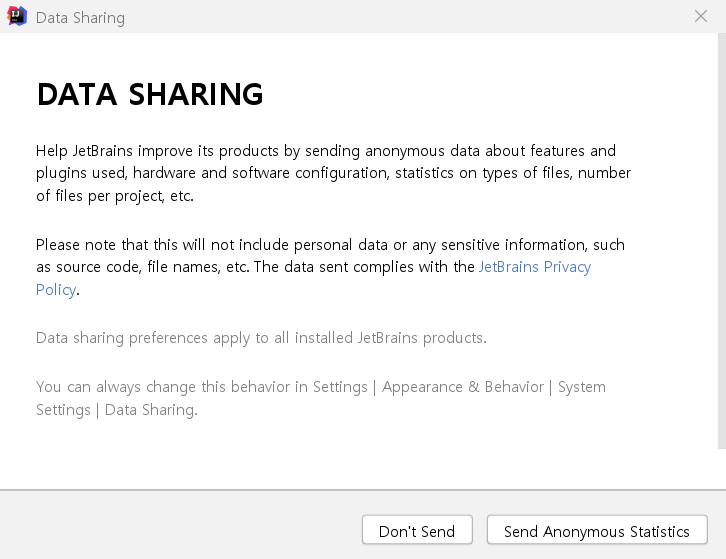Click the IntelliJ IDEA icon in title bar
The height and width of the screenshot is (559, 726).
pyautogui.click(x=17, y=16)
